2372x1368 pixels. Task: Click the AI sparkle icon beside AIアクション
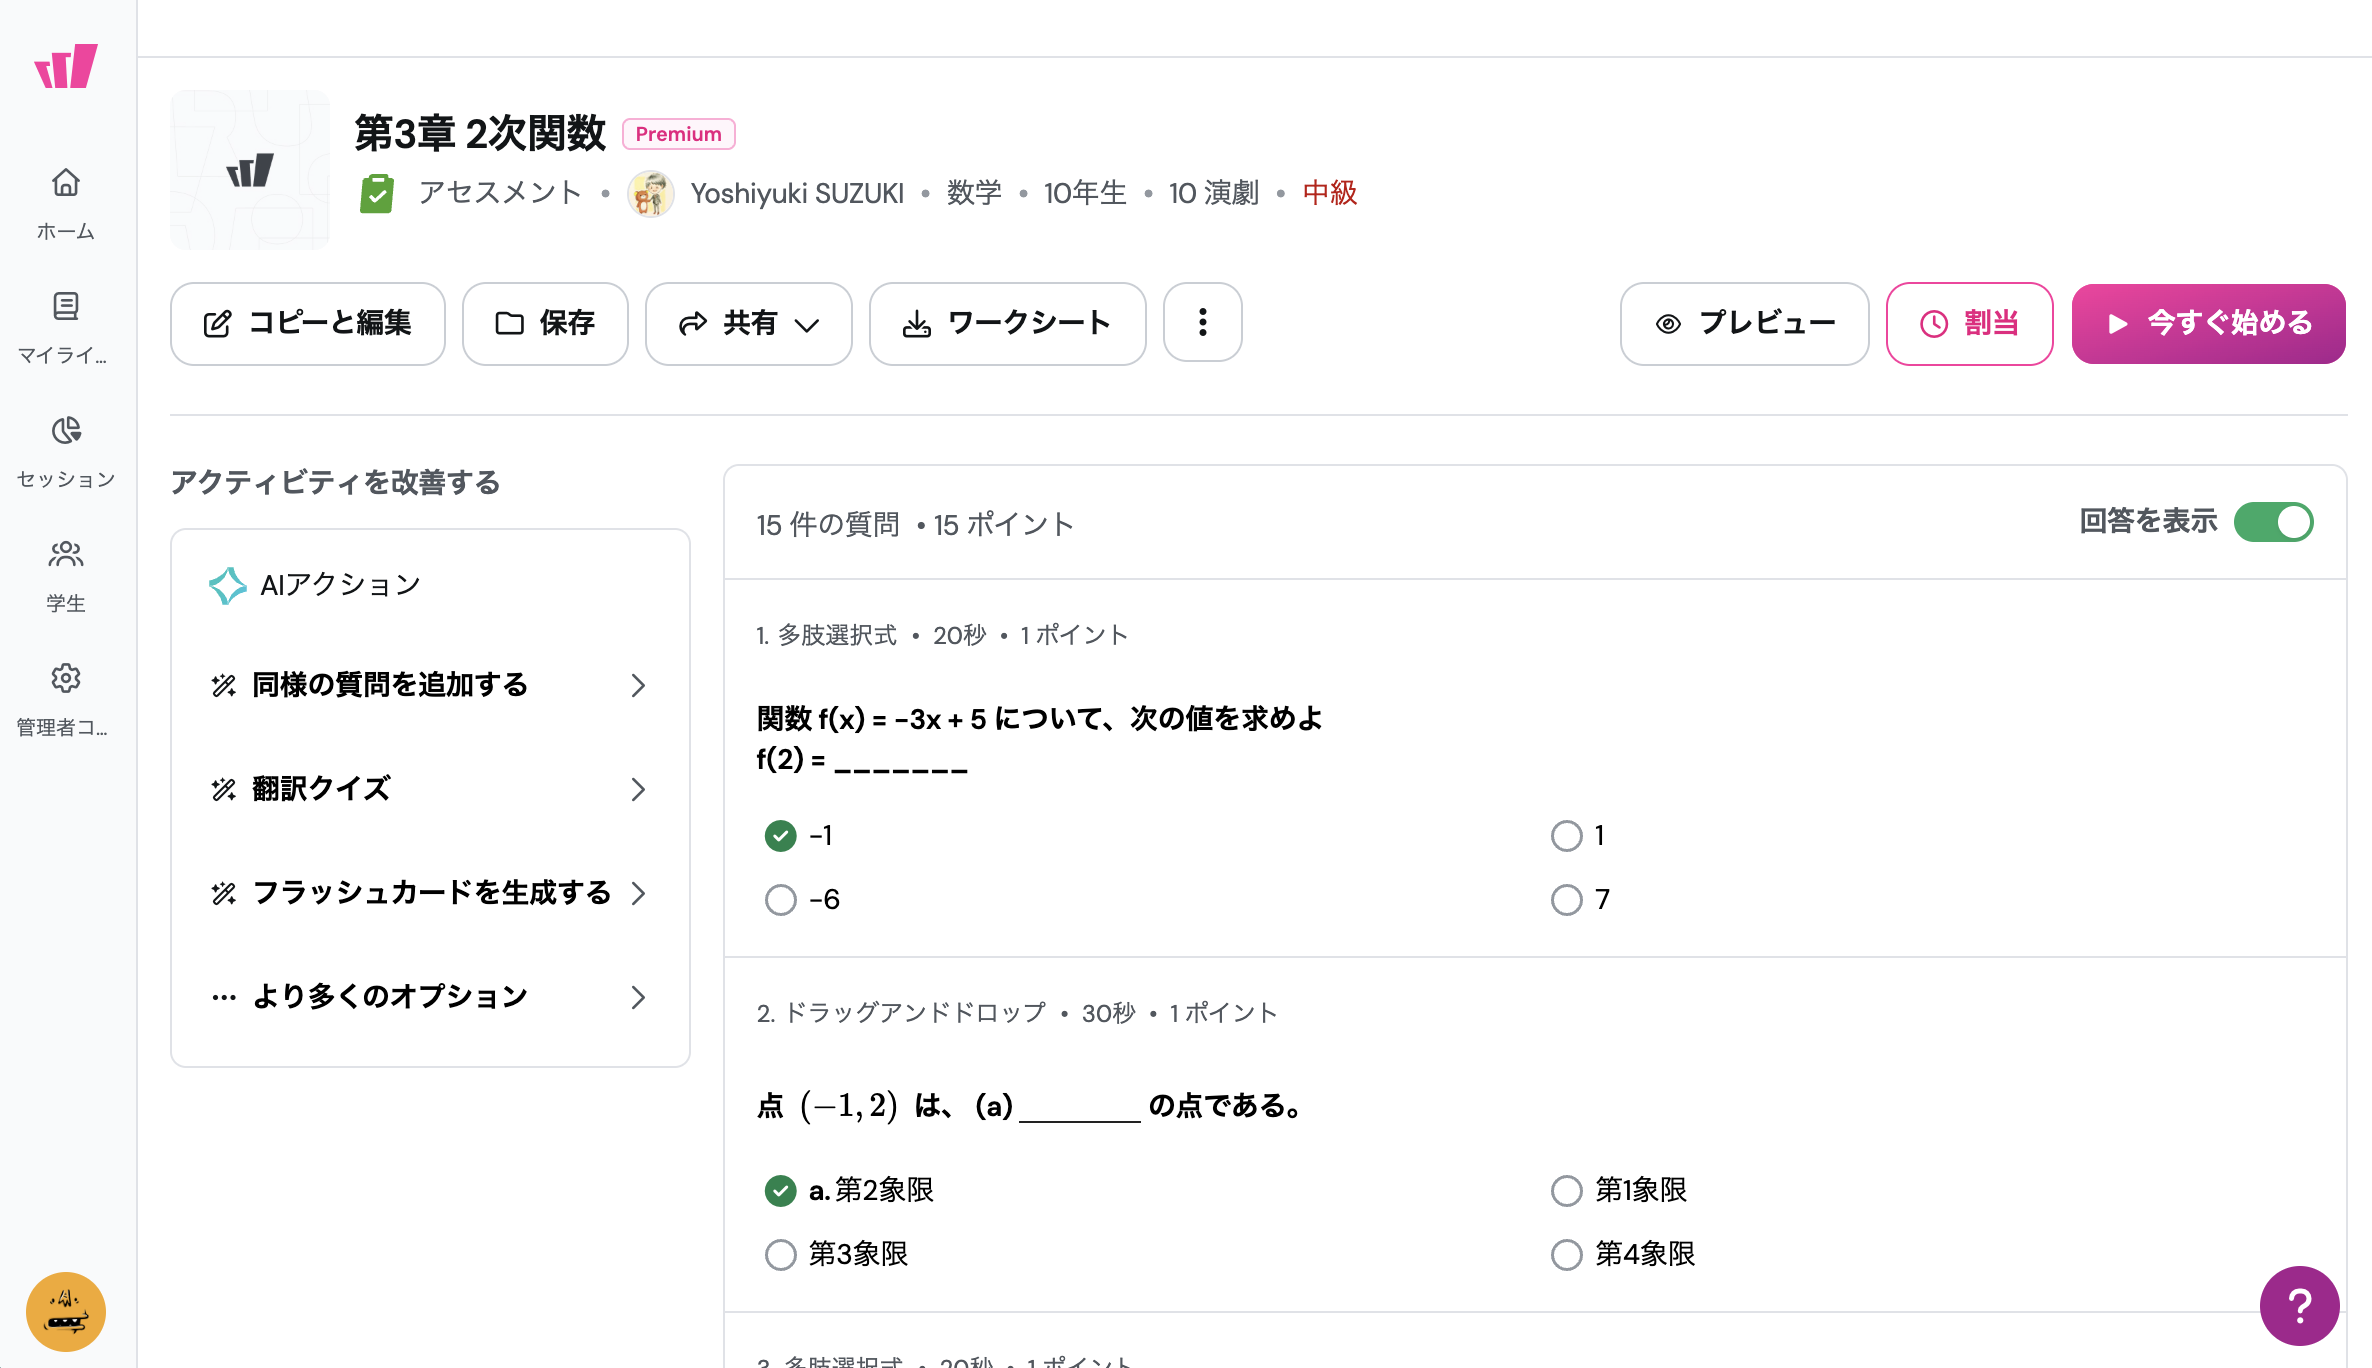click(228, 586)
